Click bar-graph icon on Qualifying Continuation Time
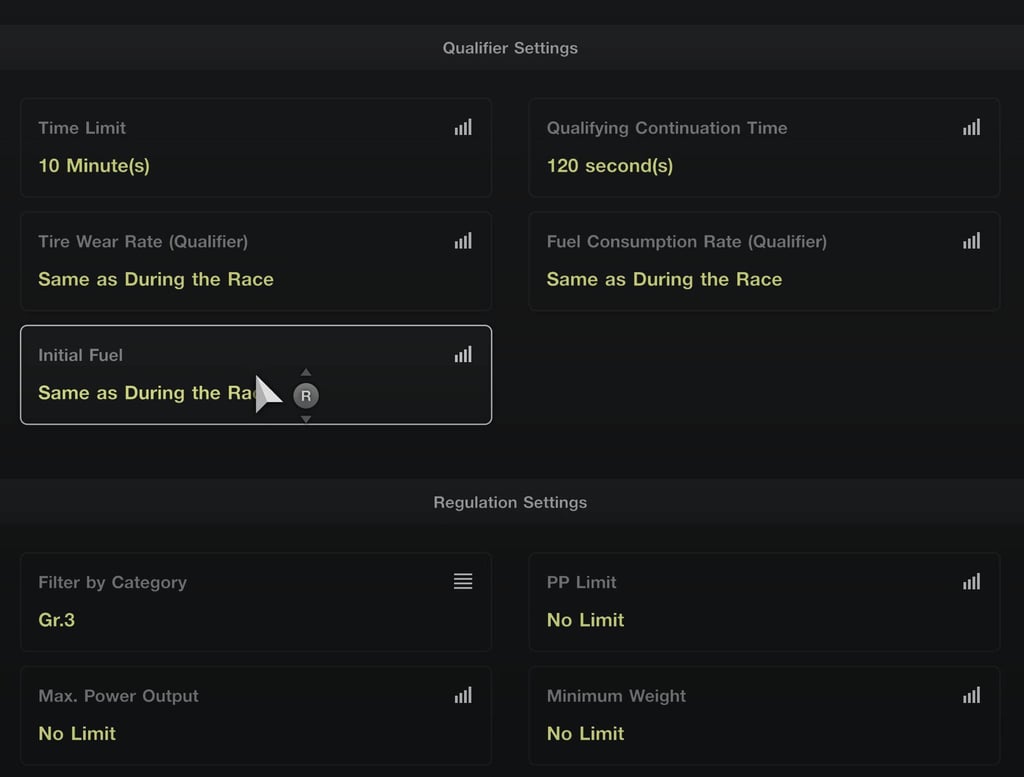The image size is (1024, 777). click(971, 127)
